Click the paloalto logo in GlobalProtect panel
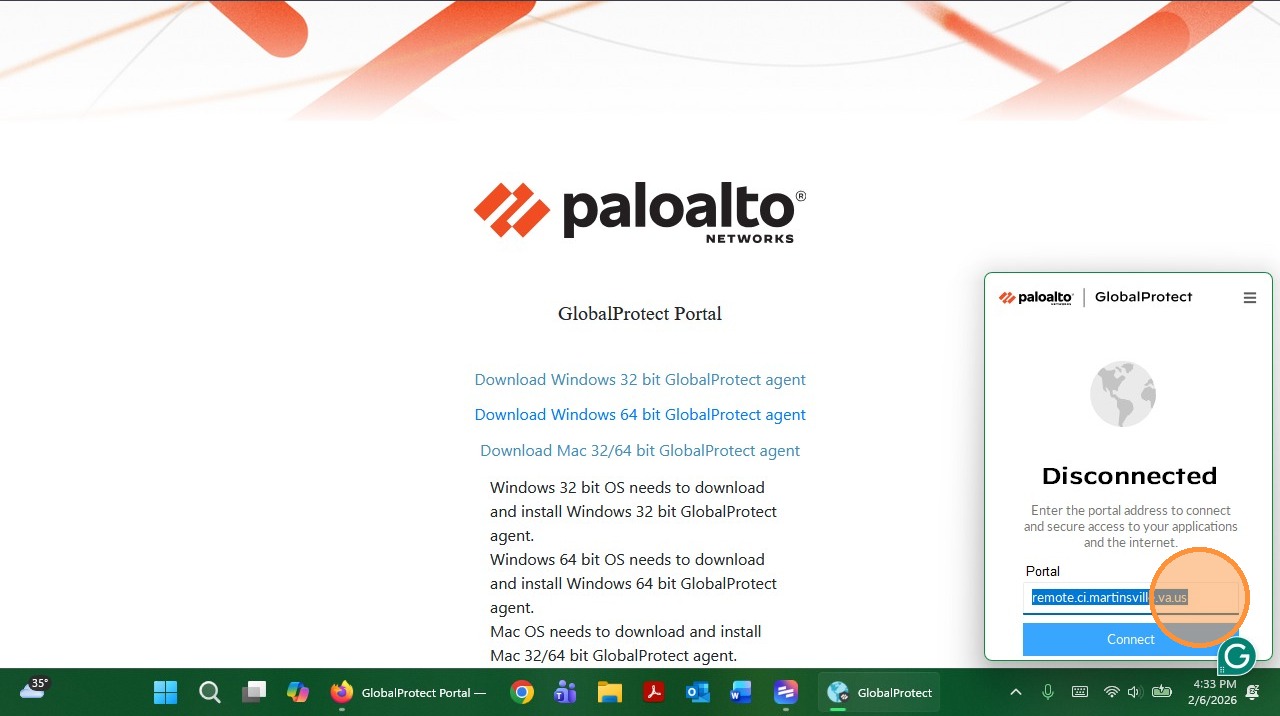The height and width of the screenshot is (716, 1280). (x=1036, y=298)
